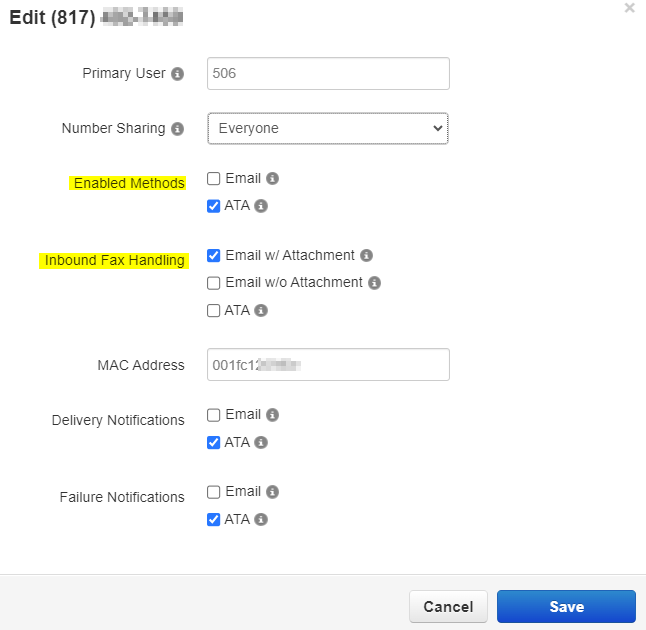Check Email w/o Attachment inbound option
Viewport: 646px width, 630px height.
point(214,283)
